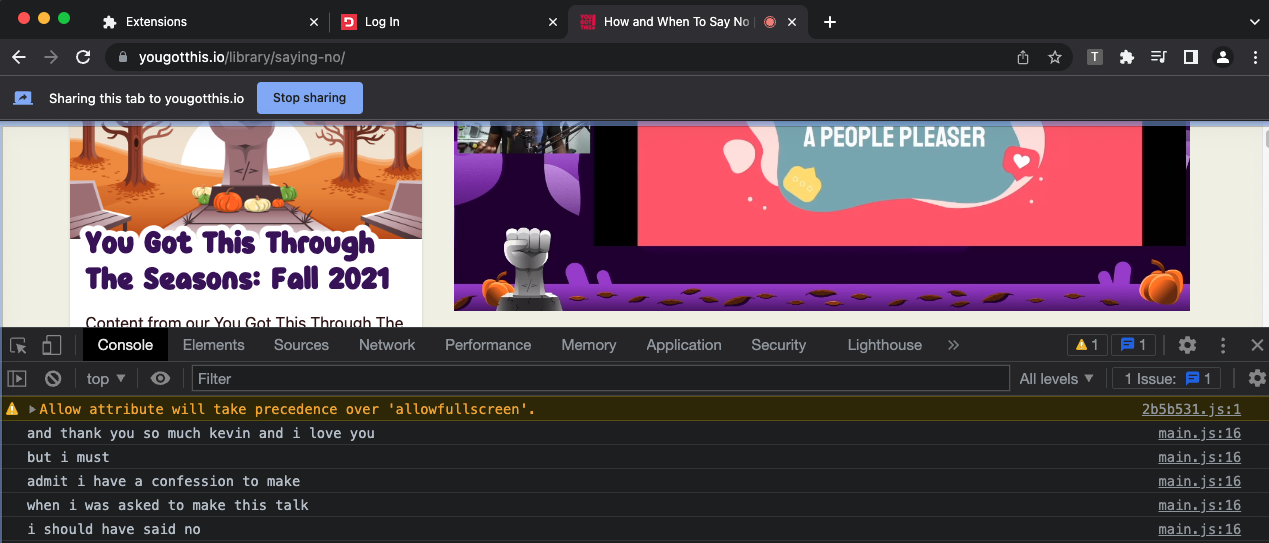This screenshot has height=543, width=1269.
Task: Click the warning count badge
Action: click(1086, 345)
